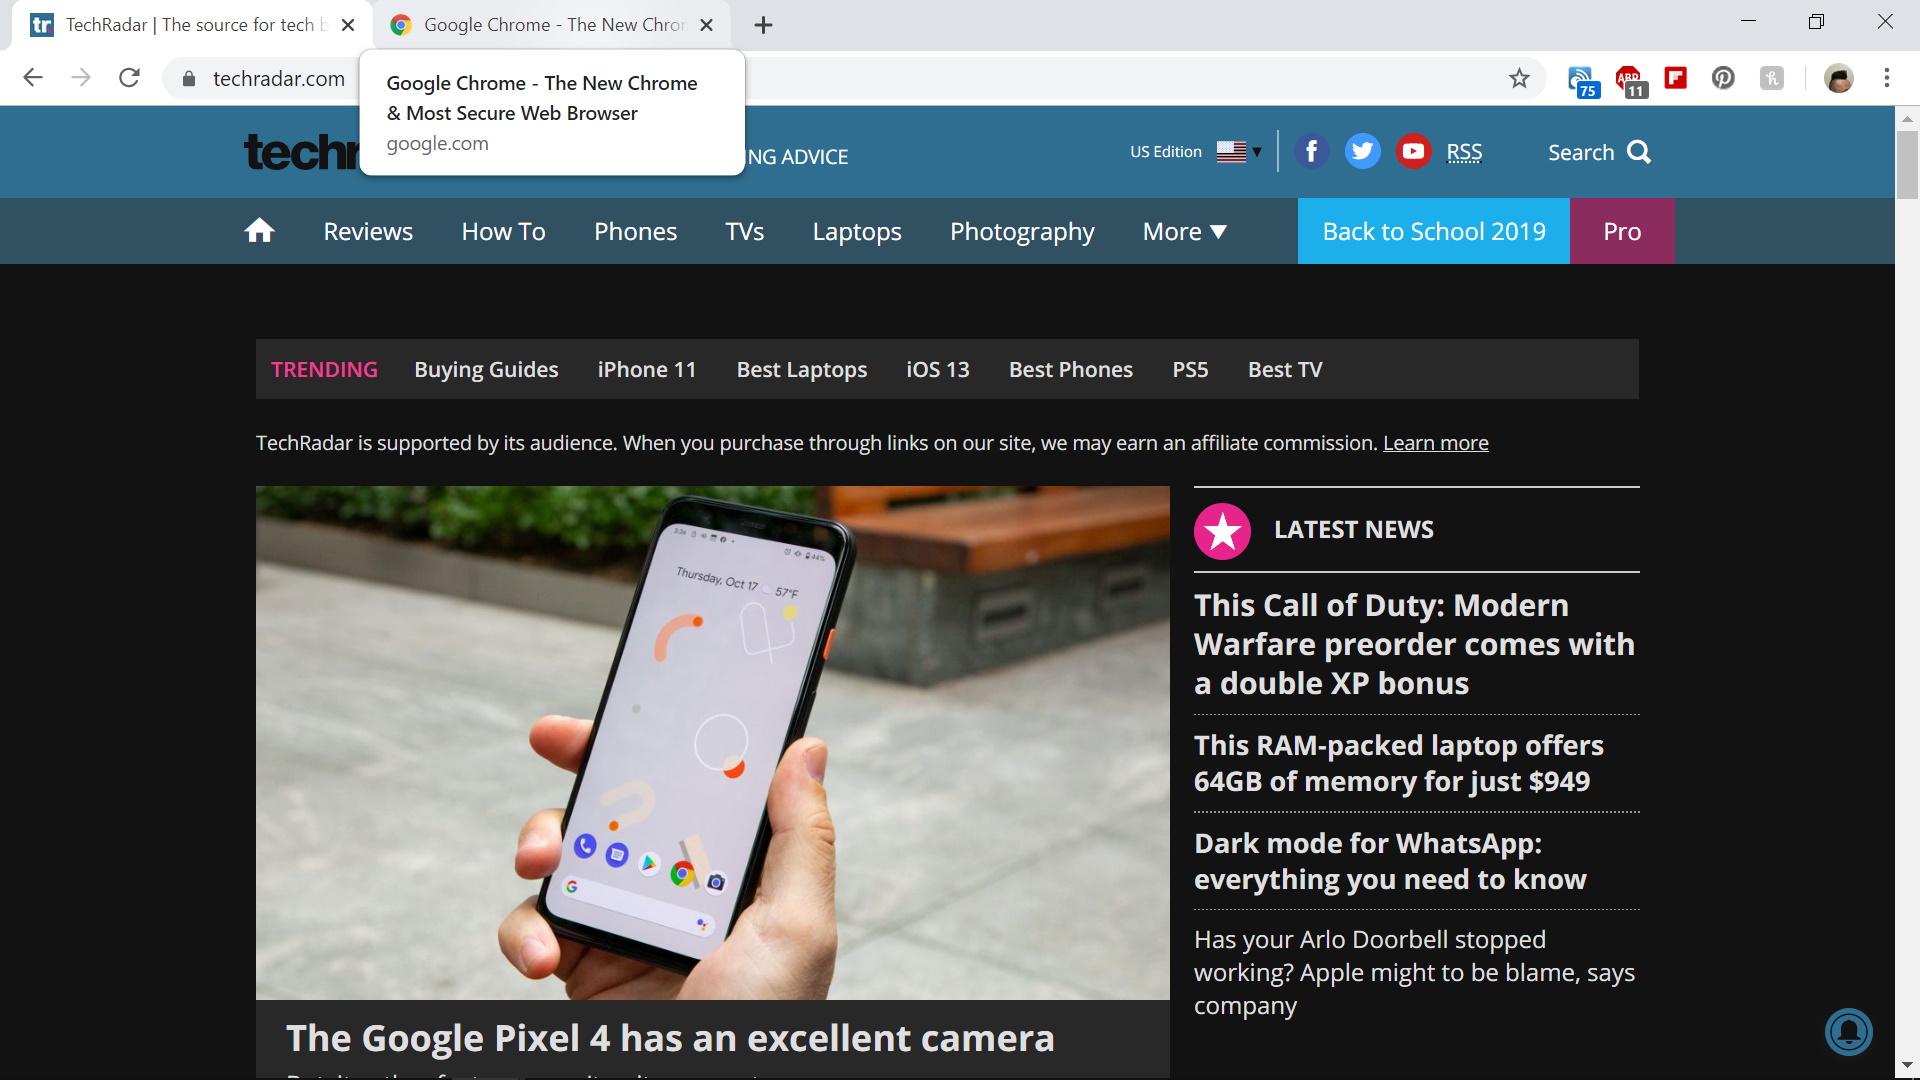1920x1080 pixels.
Task: Close the TechRadar tab
Action: pyautogui.click(x=348, y=25)
